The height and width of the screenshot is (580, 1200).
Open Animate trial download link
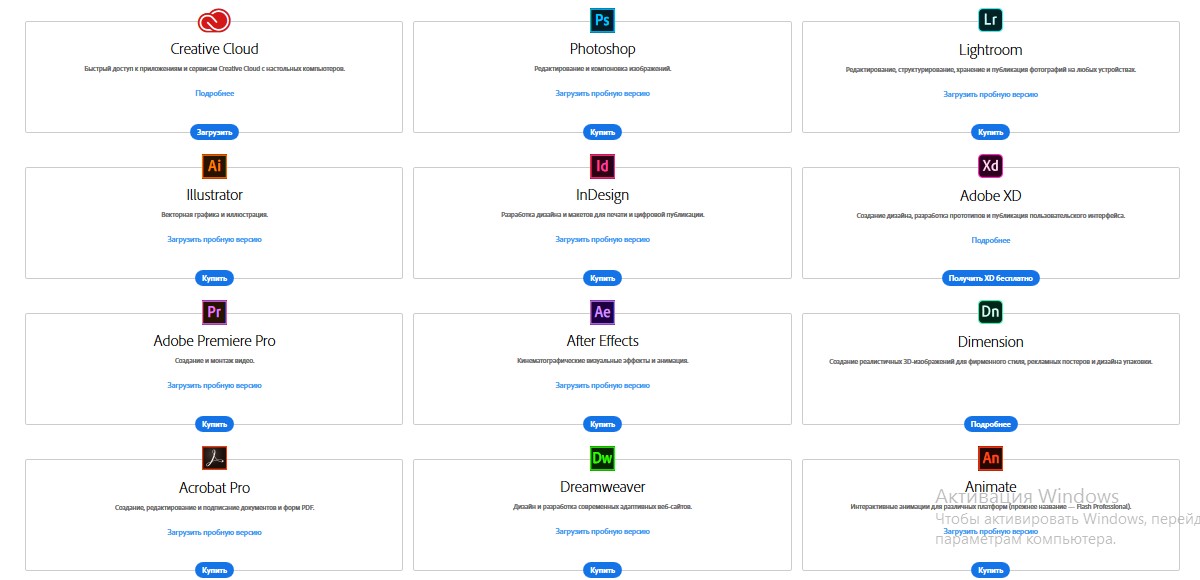click(x=990, y=531)
